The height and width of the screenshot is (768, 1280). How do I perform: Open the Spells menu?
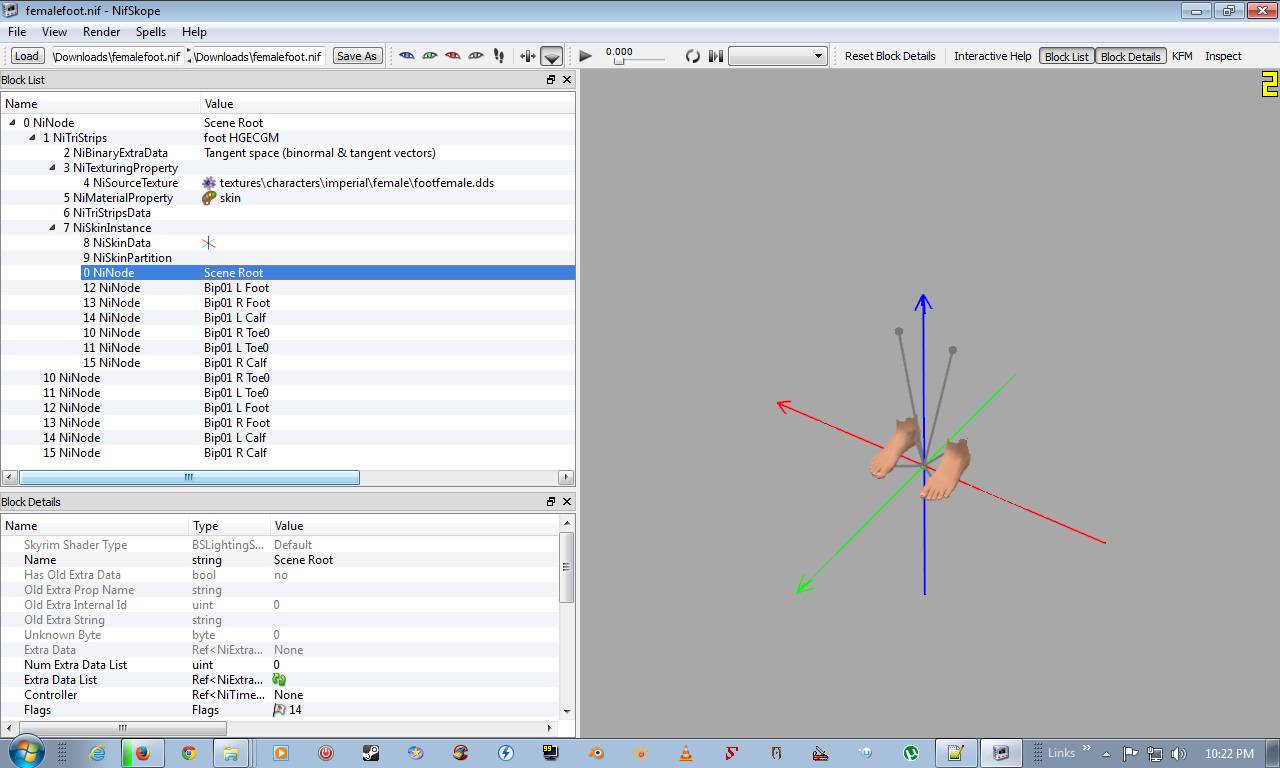(151, 32)
